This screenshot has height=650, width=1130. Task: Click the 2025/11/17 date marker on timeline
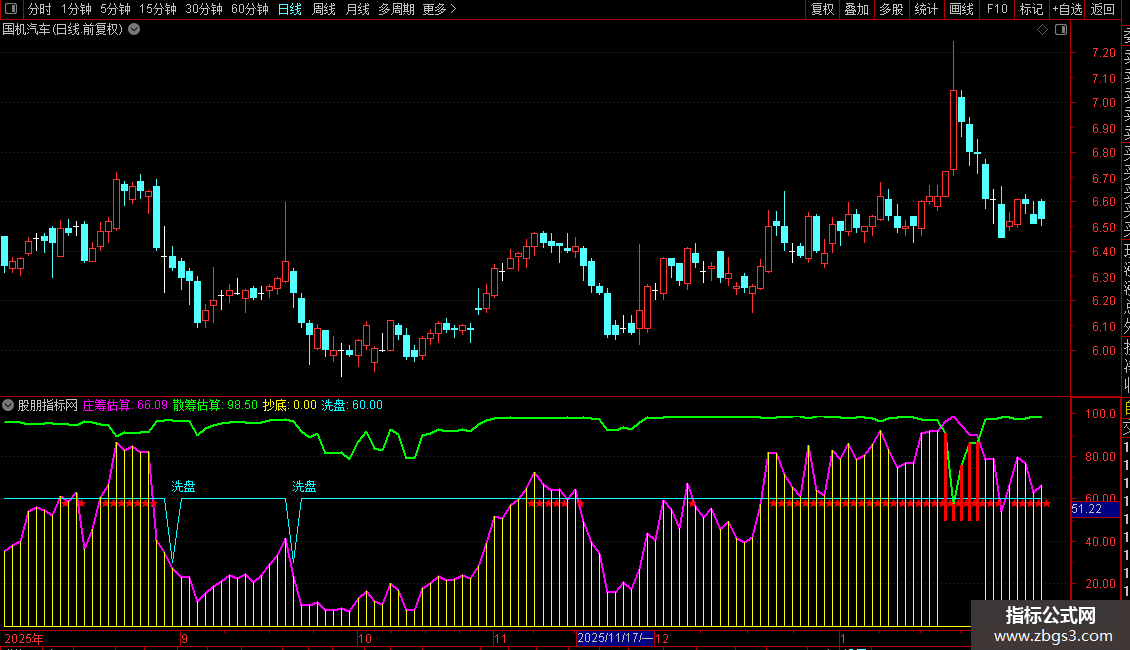pyautogui.click(x=614, y=638)
